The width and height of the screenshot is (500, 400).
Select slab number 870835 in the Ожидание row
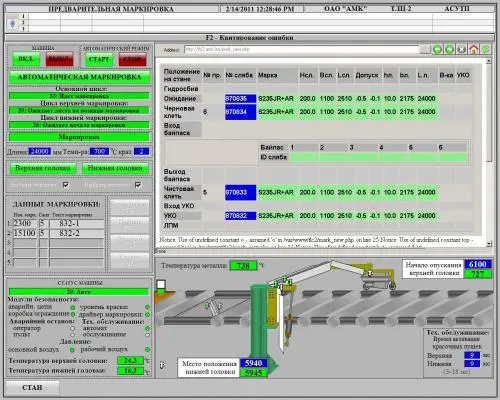click(240, 99)
